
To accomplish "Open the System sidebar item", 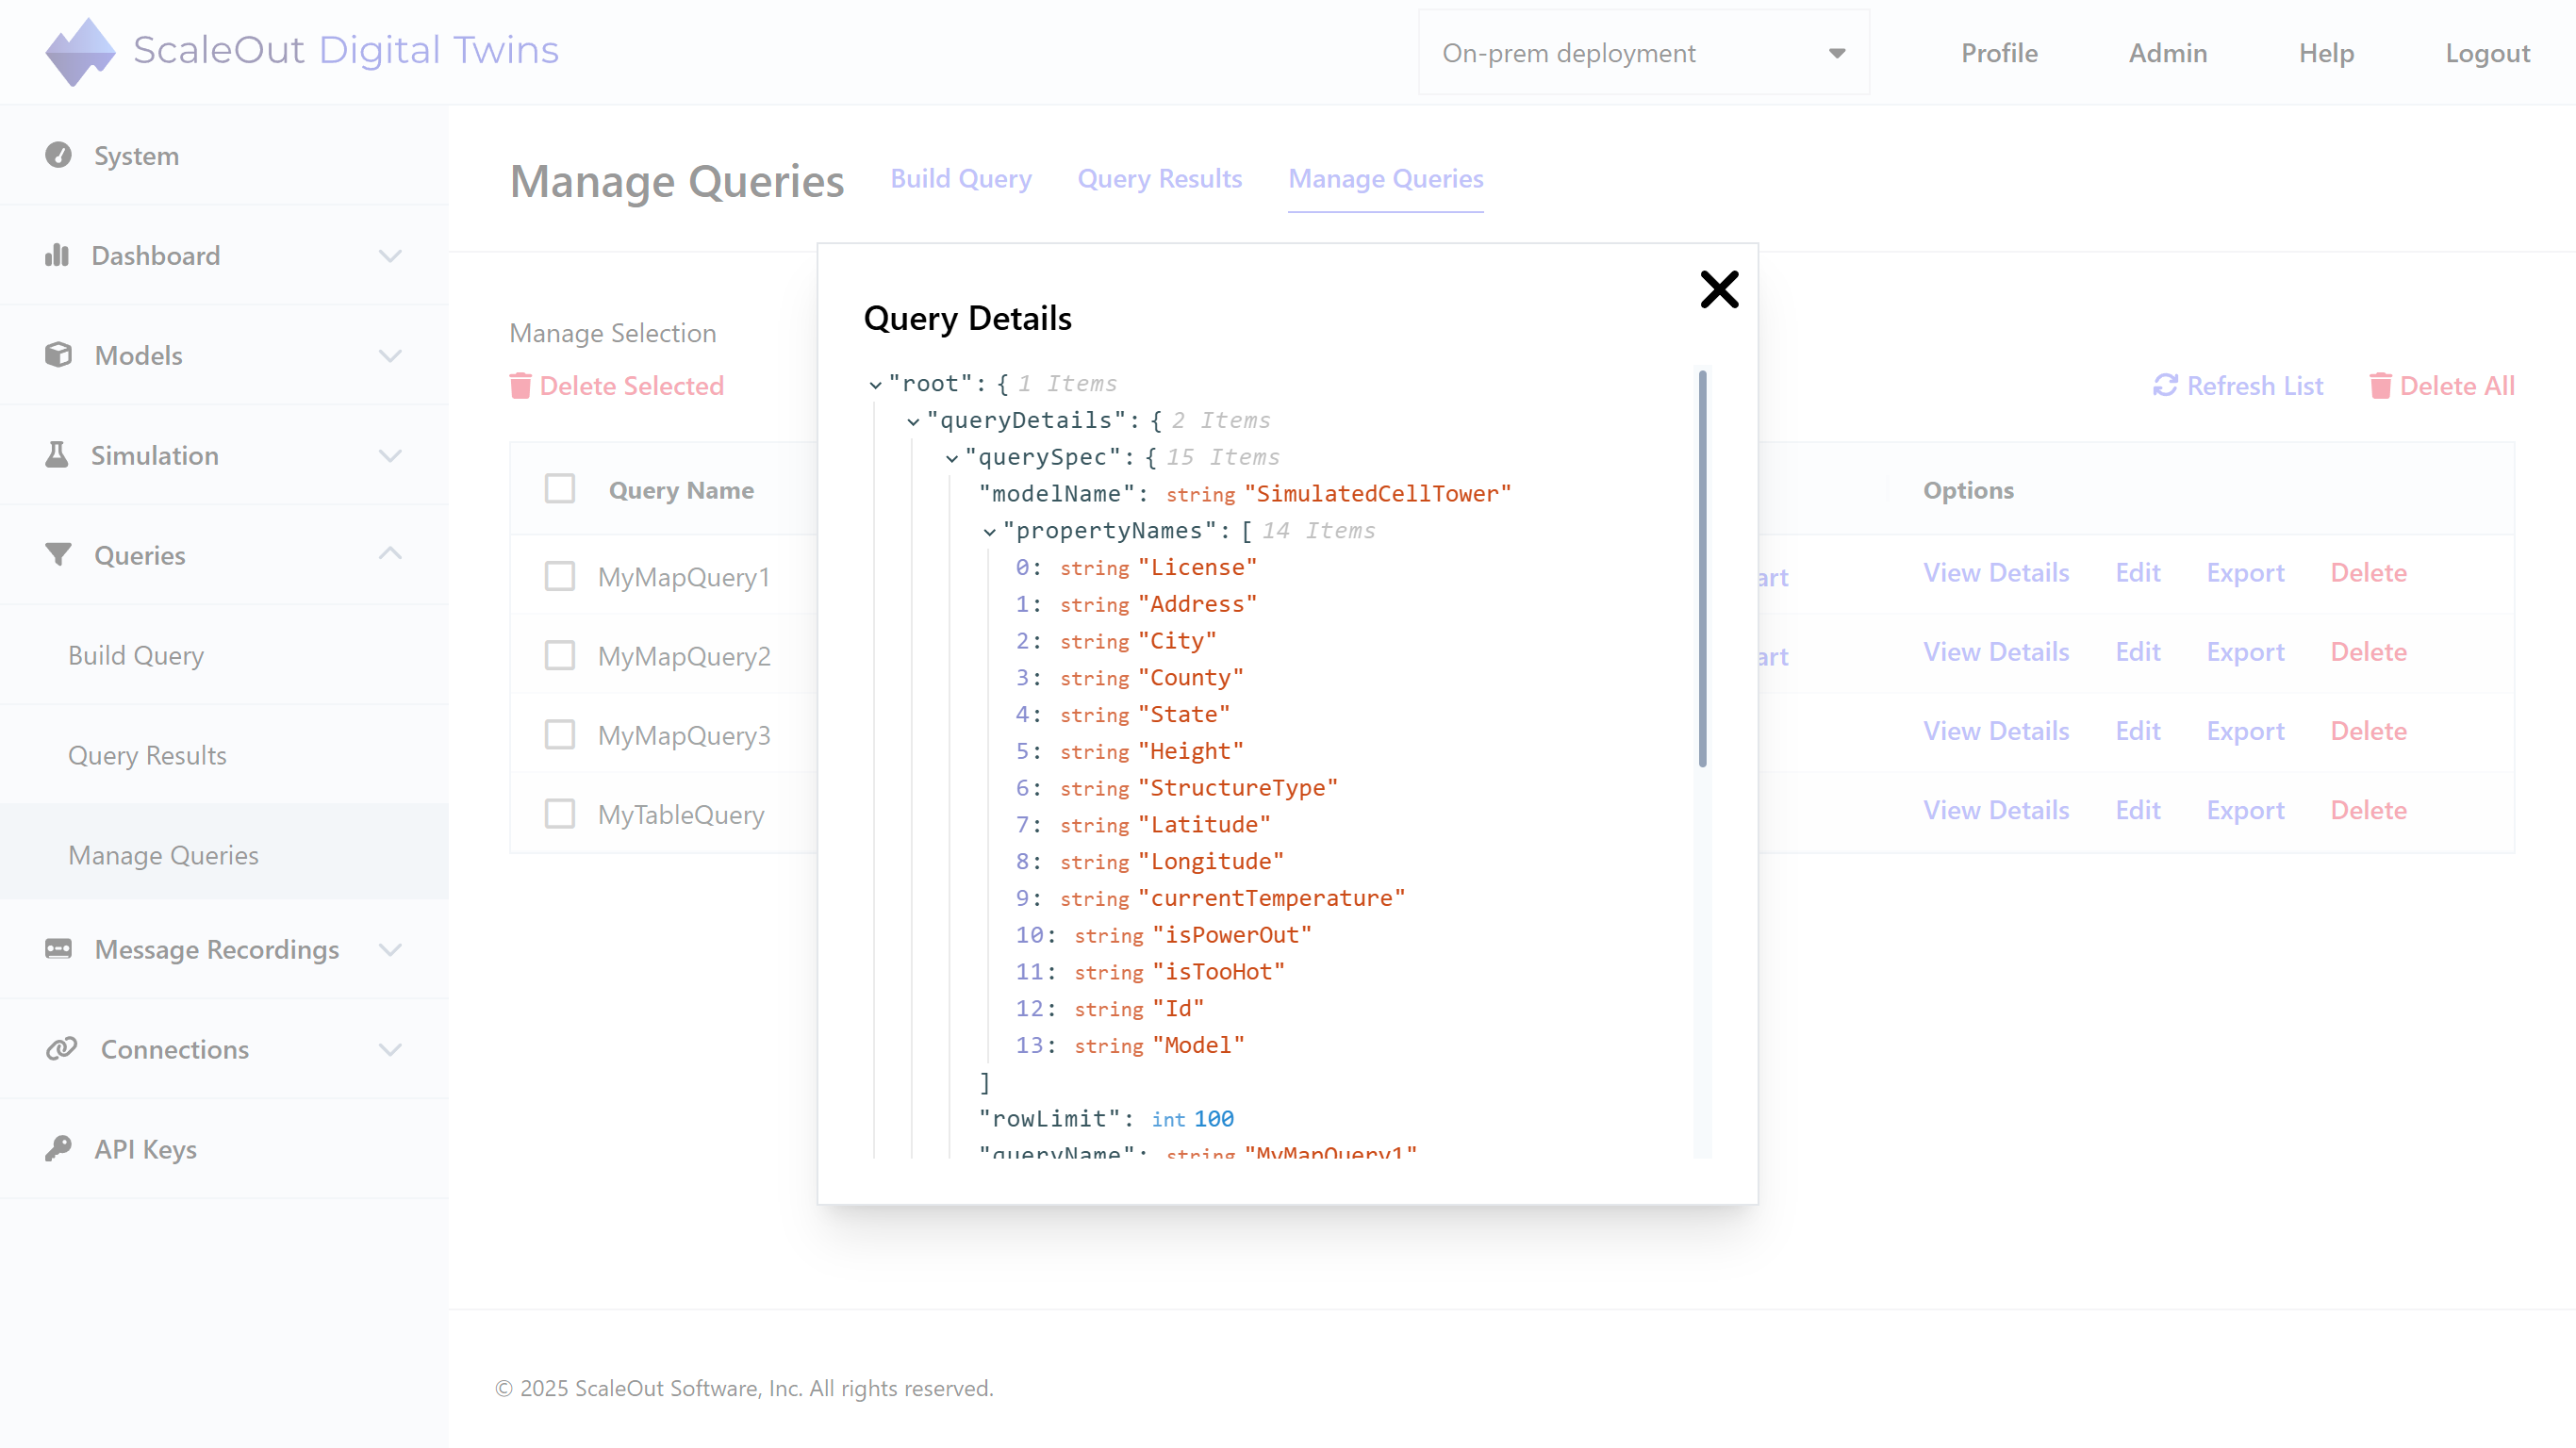I will (x=224, y=155).
